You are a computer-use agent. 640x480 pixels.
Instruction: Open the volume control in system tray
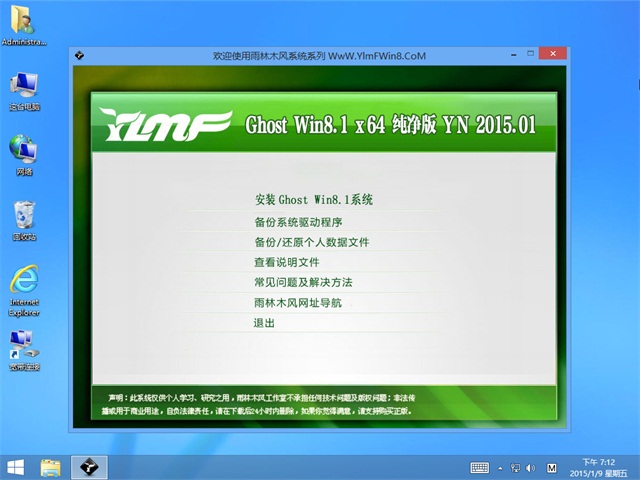pos(529,467)
